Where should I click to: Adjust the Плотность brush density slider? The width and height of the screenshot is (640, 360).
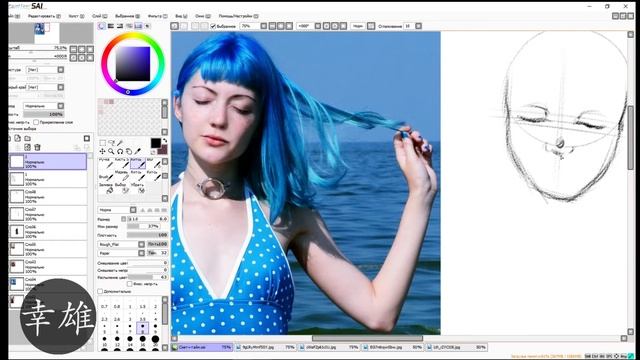[147, 235]
